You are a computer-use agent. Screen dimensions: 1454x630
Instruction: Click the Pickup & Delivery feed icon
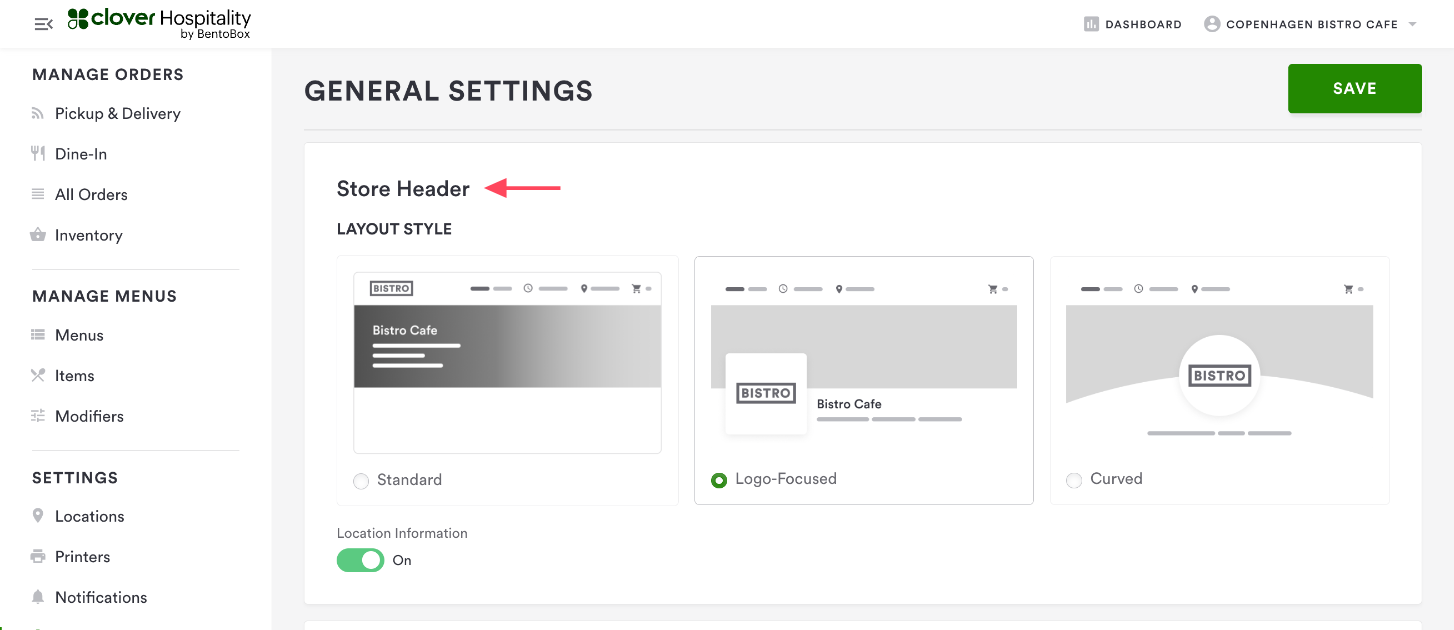click(38, 114)
